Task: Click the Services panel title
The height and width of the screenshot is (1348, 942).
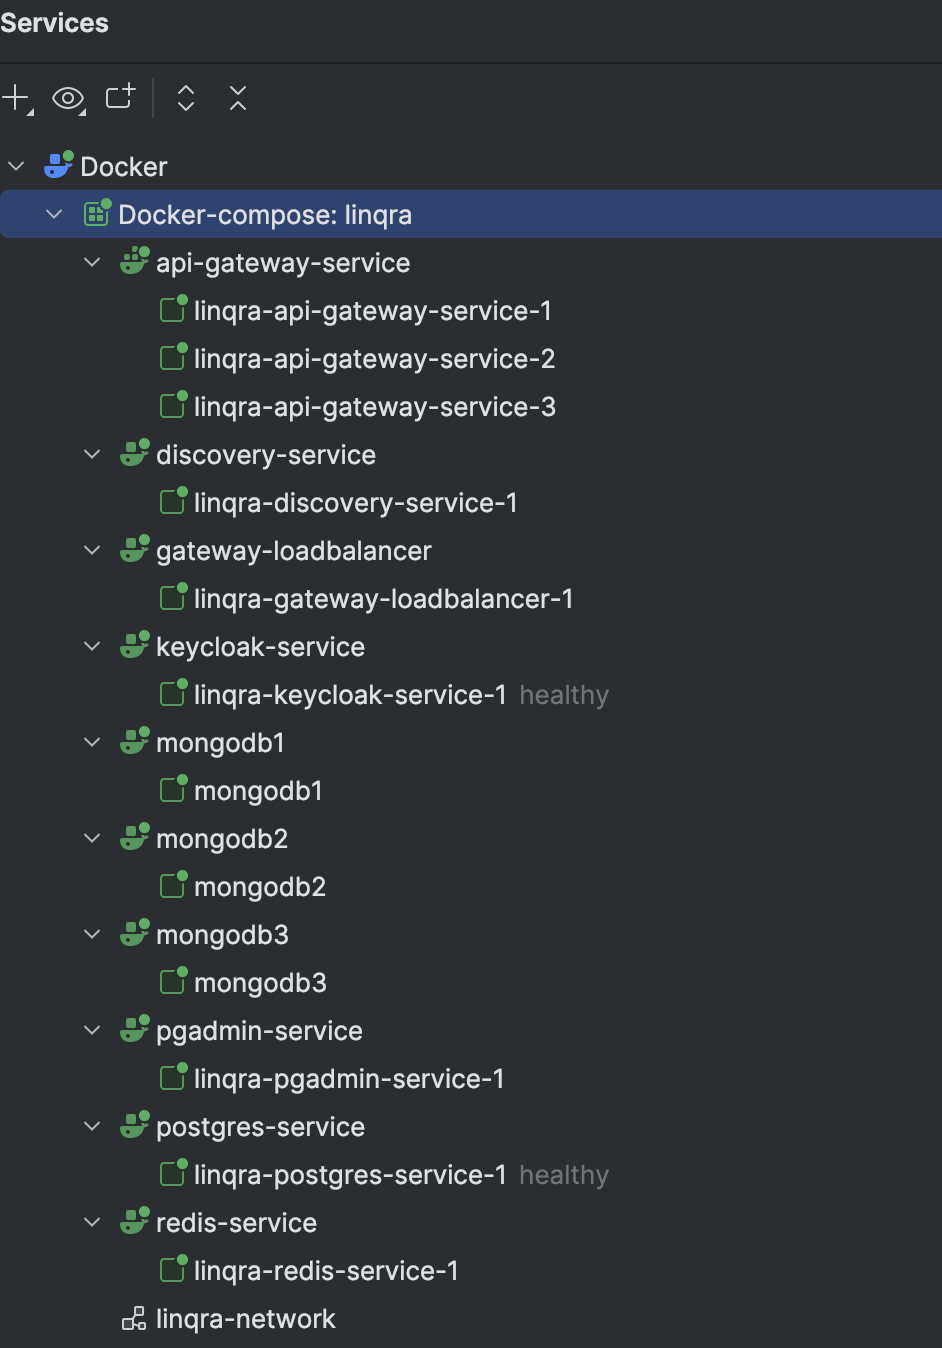Action: tap(54, 23)
